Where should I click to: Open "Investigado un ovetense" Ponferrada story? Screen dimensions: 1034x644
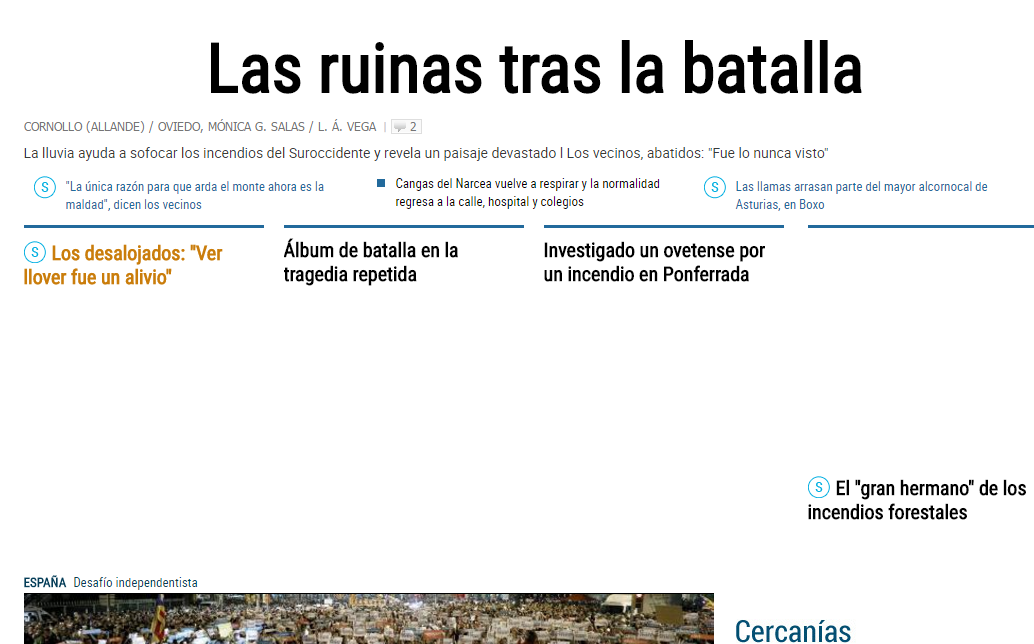tap(654, 262)
